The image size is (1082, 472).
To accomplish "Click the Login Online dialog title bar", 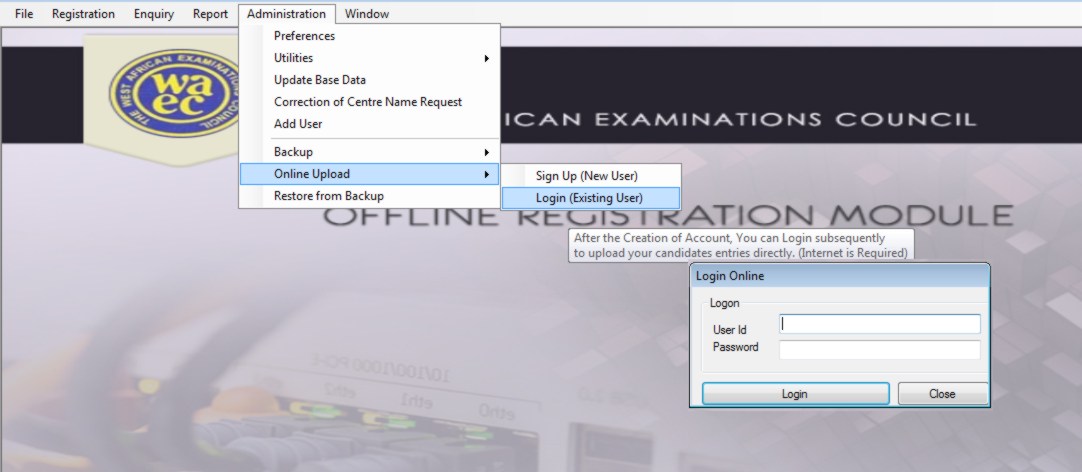I will pyautogui.click(x=840, y=276).
